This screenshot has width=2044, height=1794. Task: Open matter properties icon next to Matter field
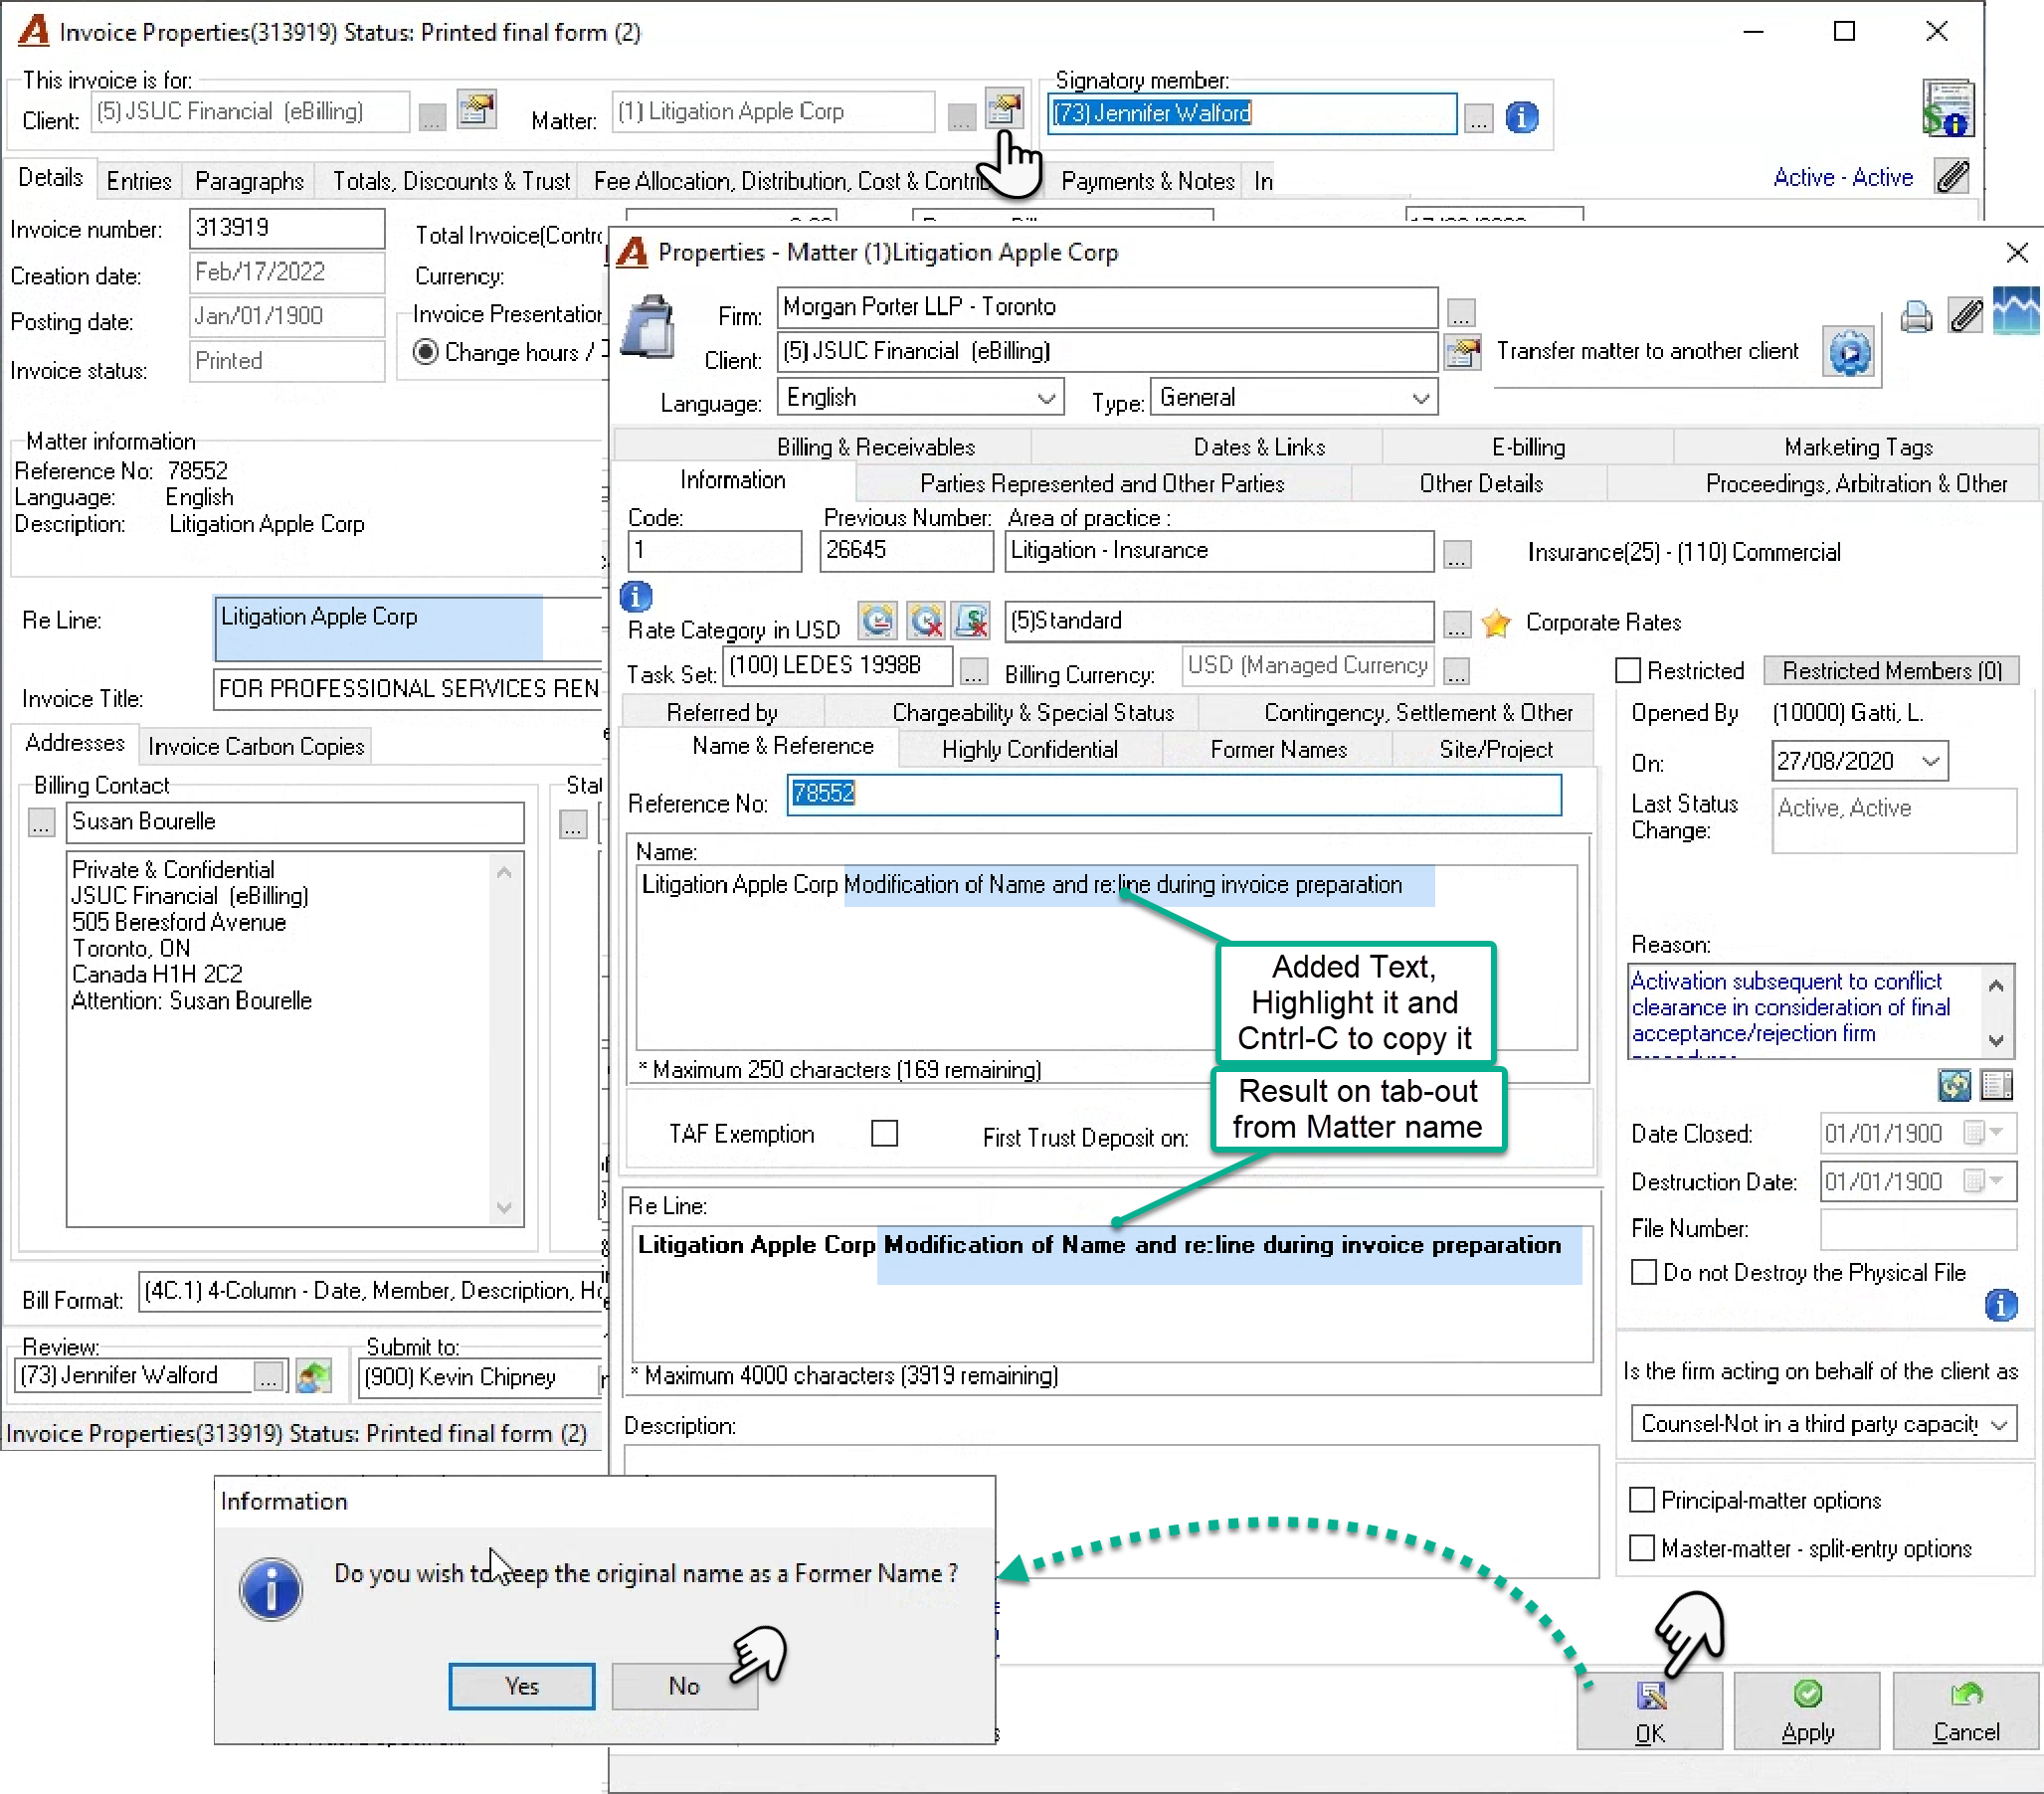coord(1004,107)
